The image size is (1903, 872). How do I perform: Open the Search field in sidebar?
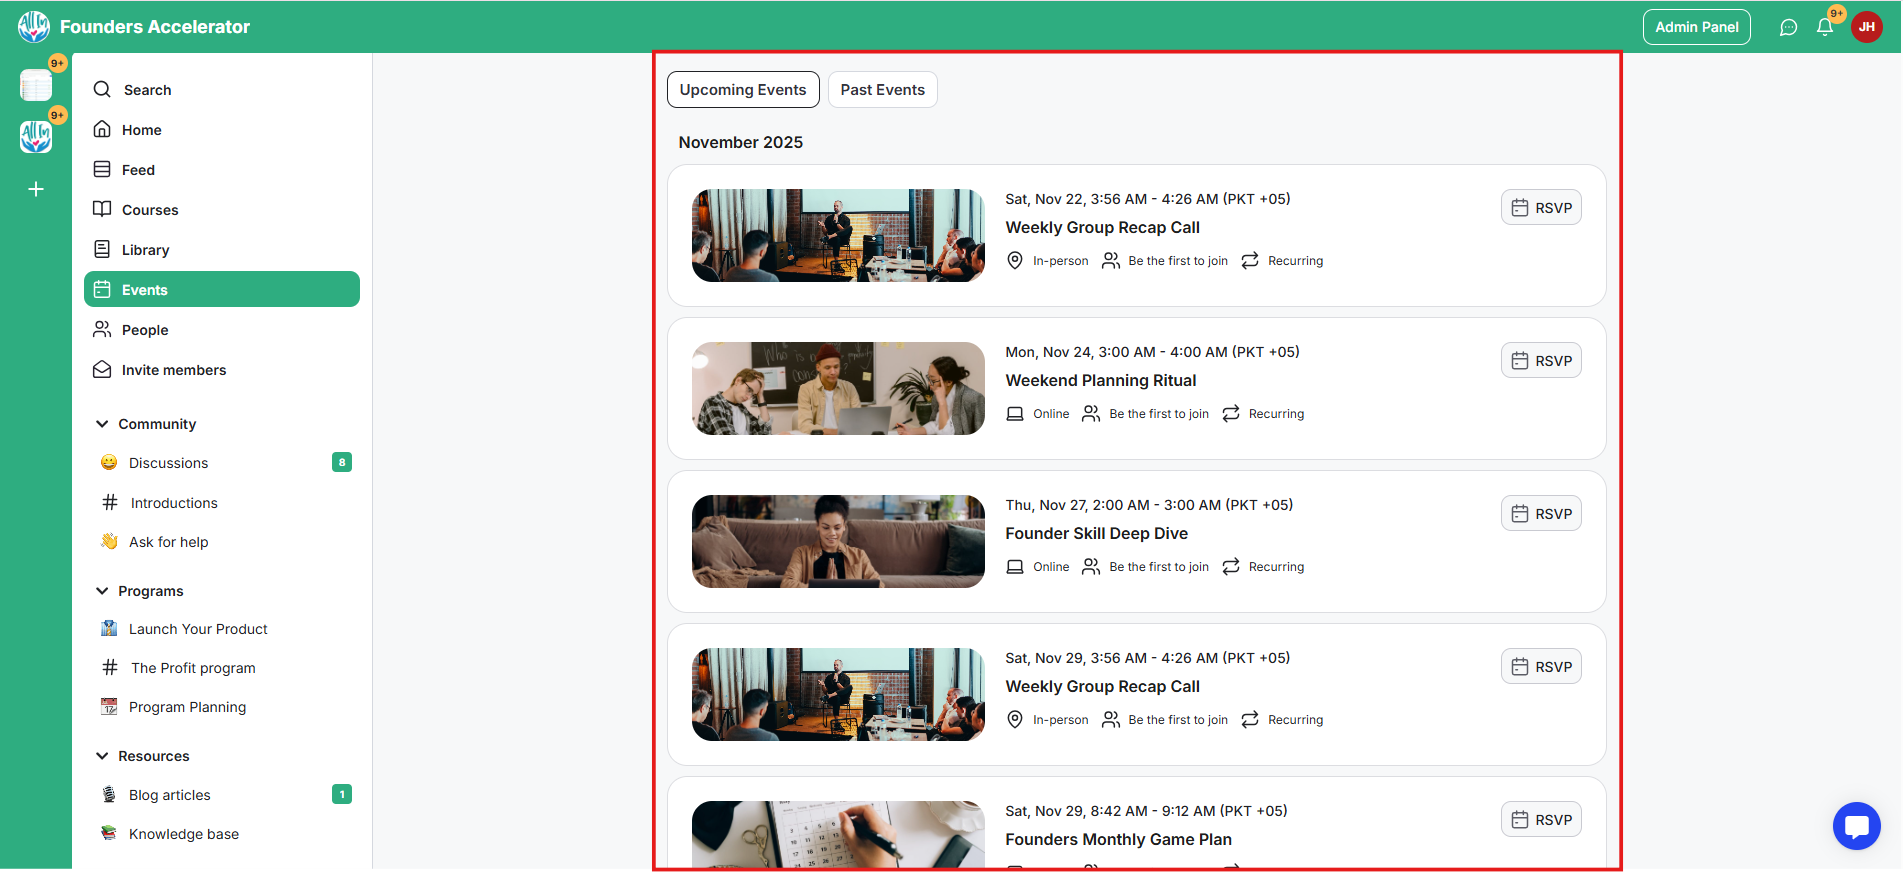[222, 89]
